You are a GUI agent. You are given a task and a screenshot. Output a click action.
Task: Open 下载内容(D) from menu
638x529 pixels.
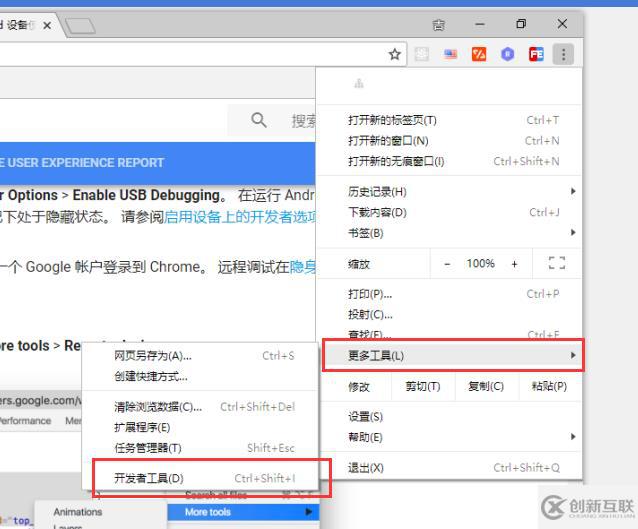click(449, 212)
